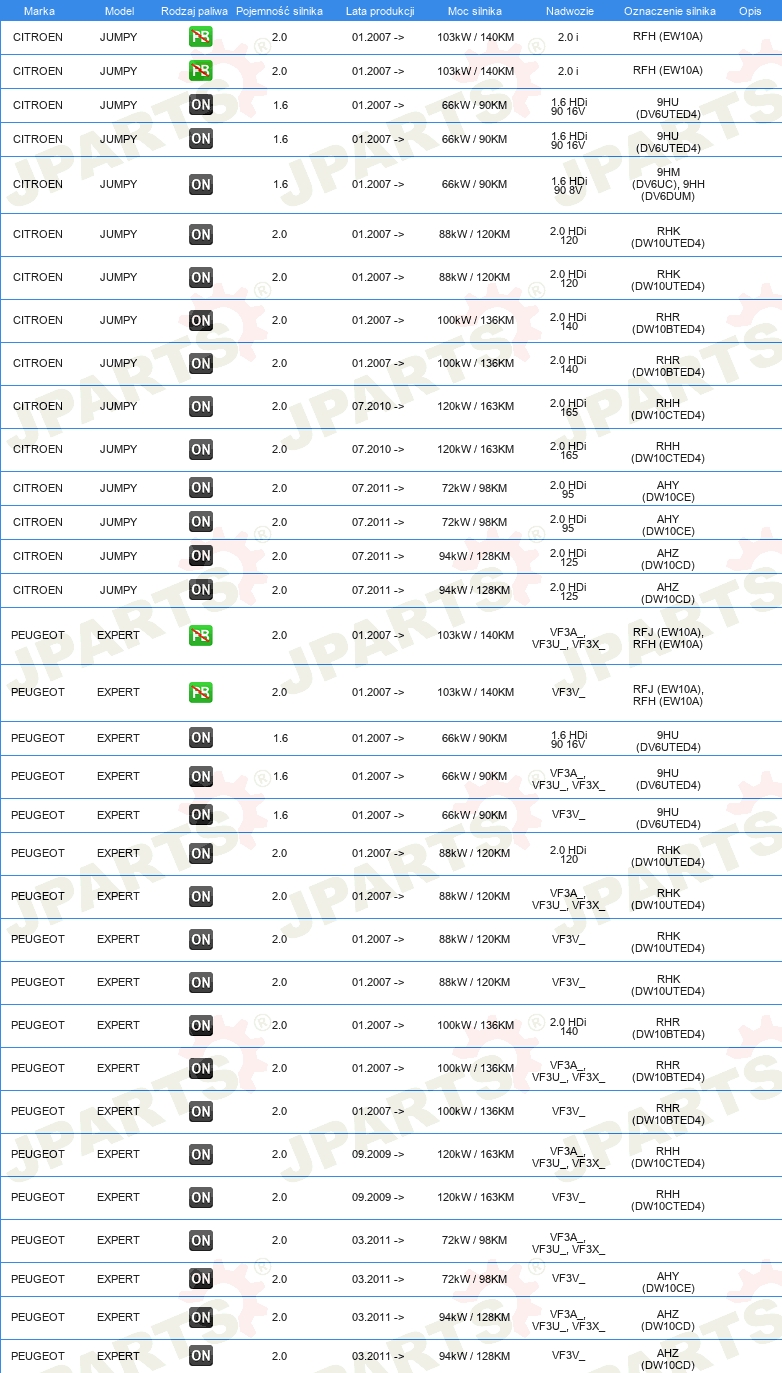Select 'VF3V_' in Peugeot 66kW row
The width and height of the screenshot is (782, 1373).
pos(569,815)
